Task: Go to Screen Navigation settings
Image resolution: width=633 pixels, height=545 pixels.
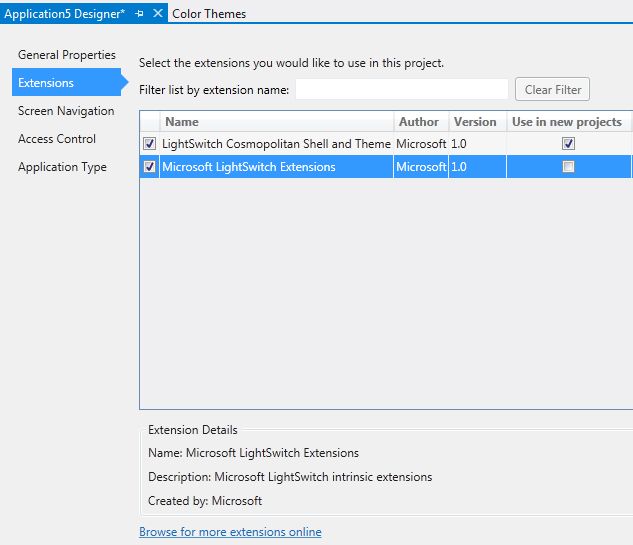Action: point(66,111)
